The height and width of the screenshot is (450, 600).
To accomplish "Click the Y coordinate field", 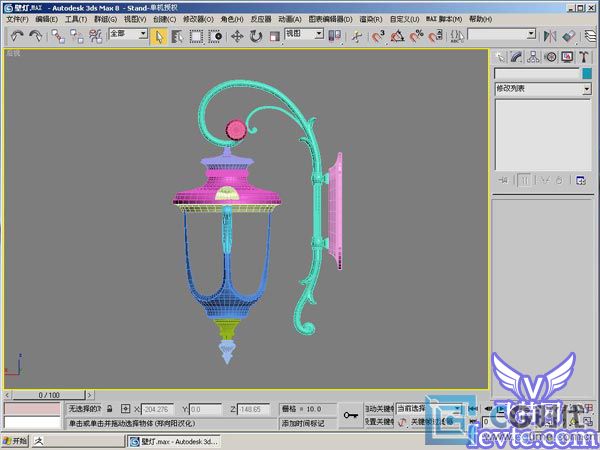I will pyautogui.click(x=205, y=409).
